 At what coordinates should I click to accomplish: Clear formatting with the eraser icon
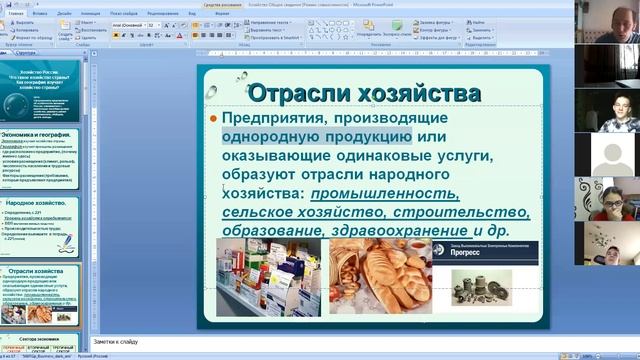[x=183, y=25]
